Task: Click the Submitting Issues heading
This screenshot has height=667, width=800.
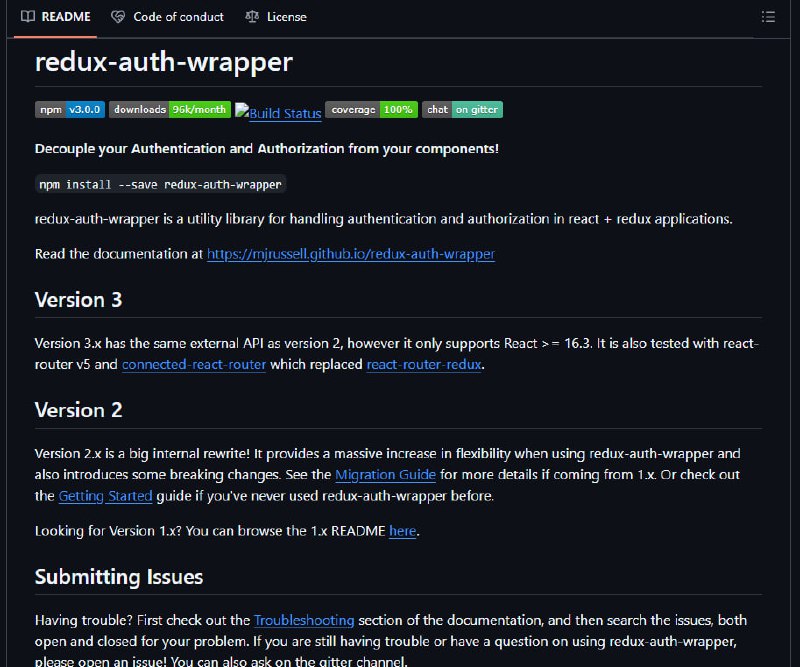Action: 119,577
